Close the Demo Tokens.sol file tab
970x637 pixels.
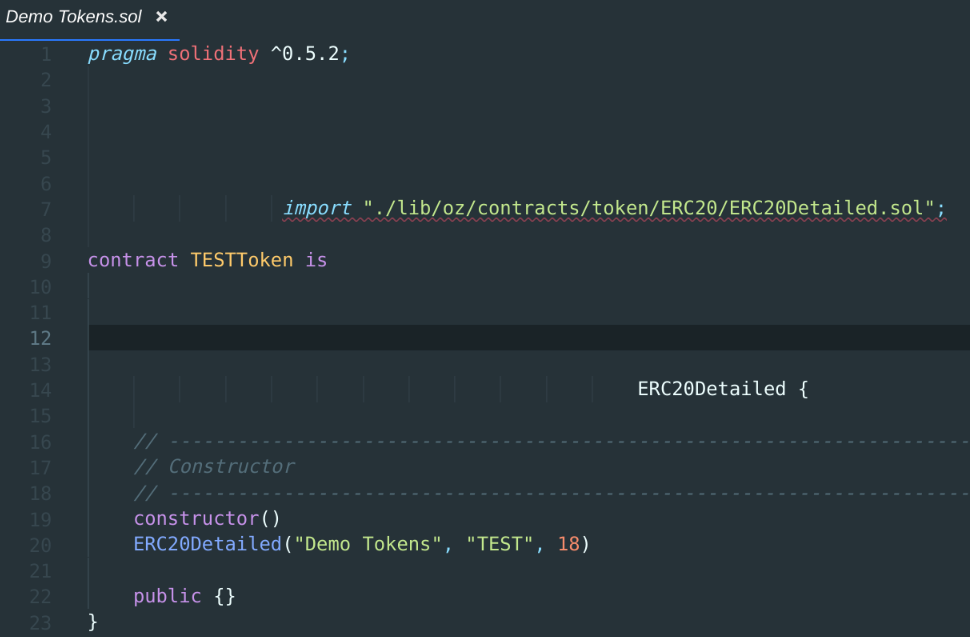[161, 16]
